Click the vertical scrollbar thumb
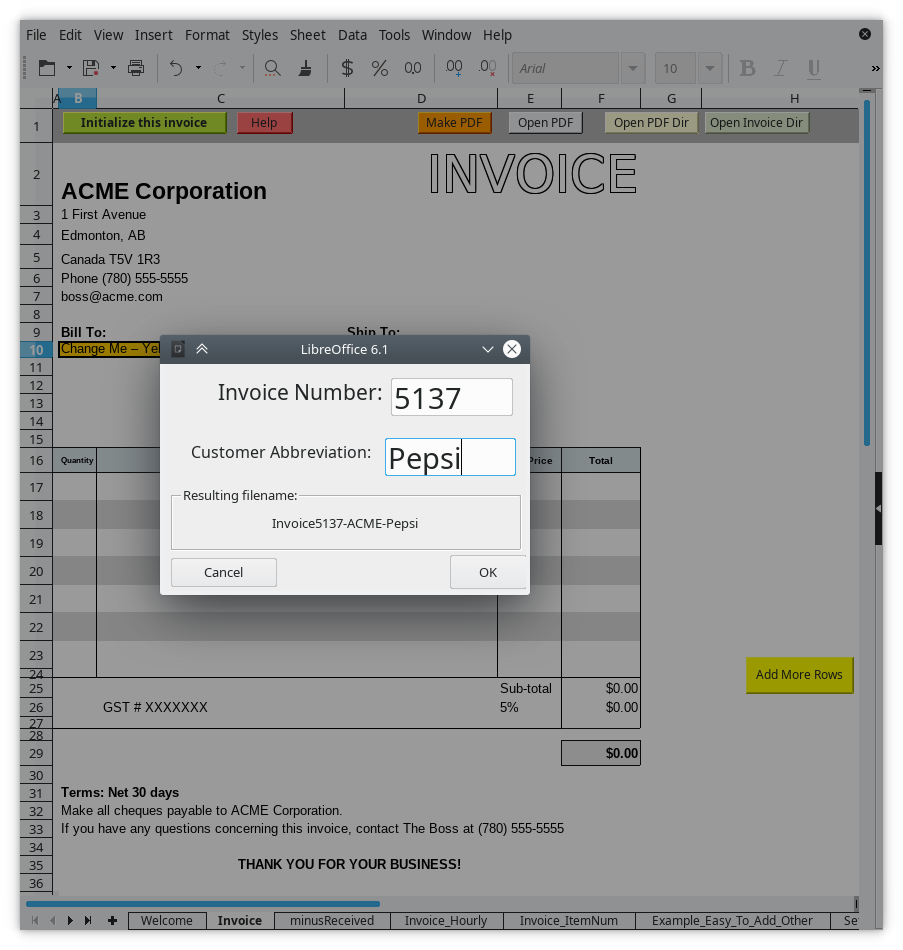This screenshot has width=903, height=950. 867,273
